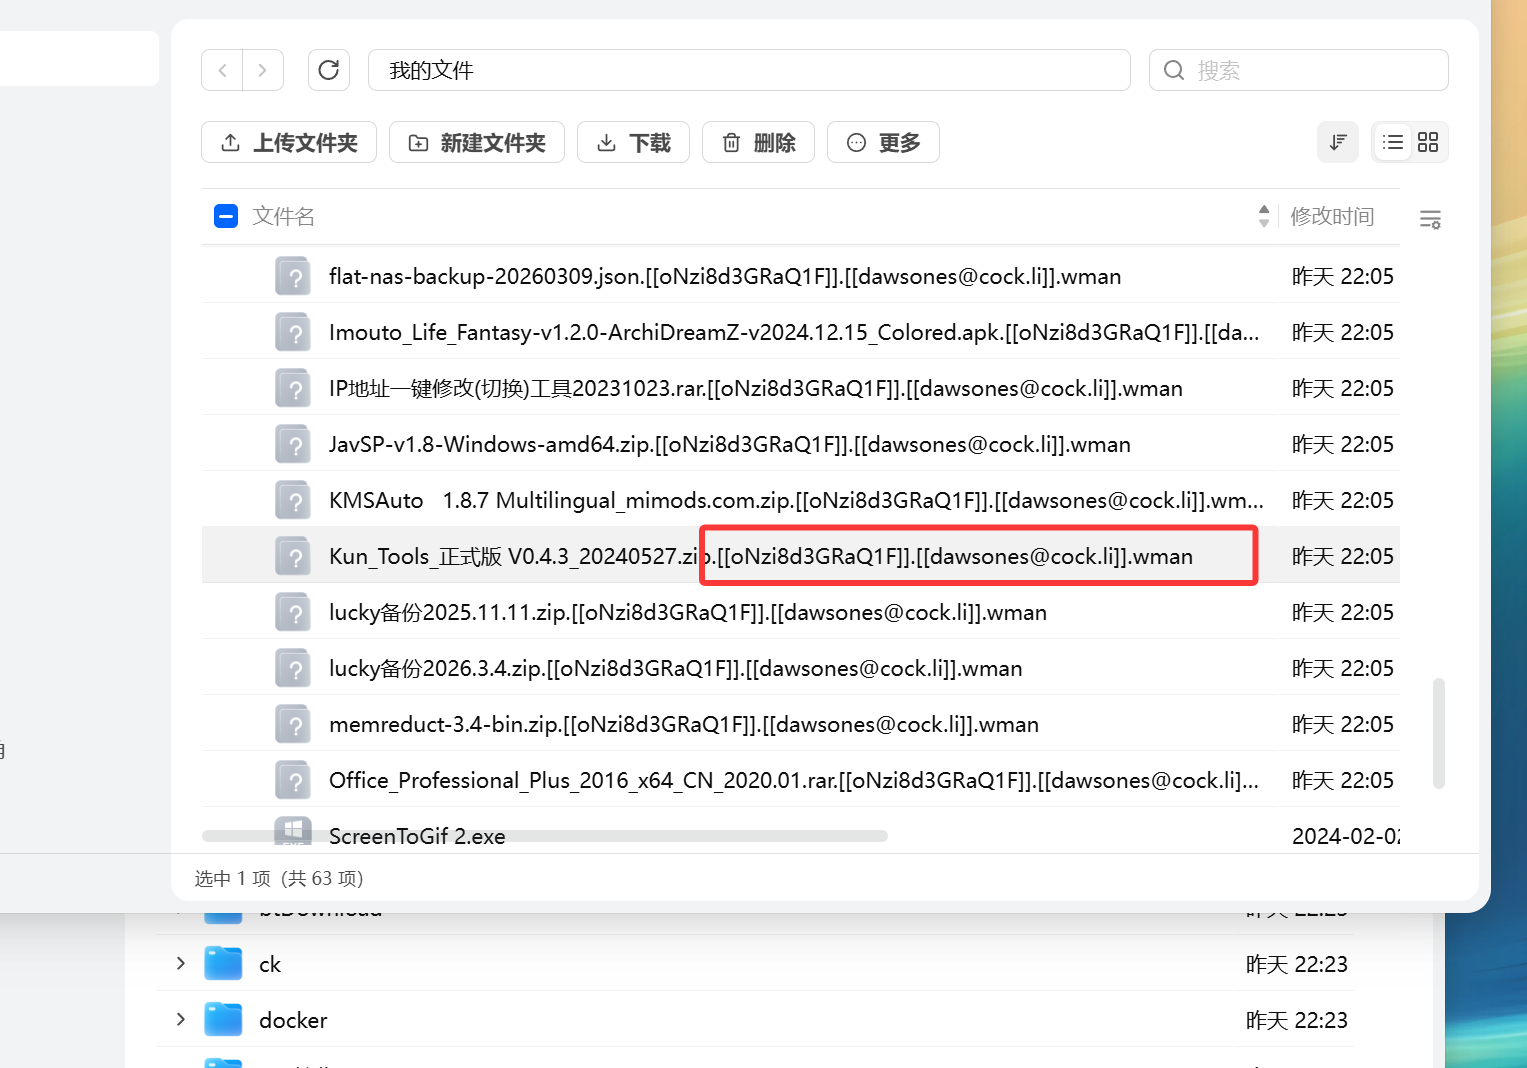
Task: Open the column settings icon beside 修改时间
Action: coord(1431,219)
